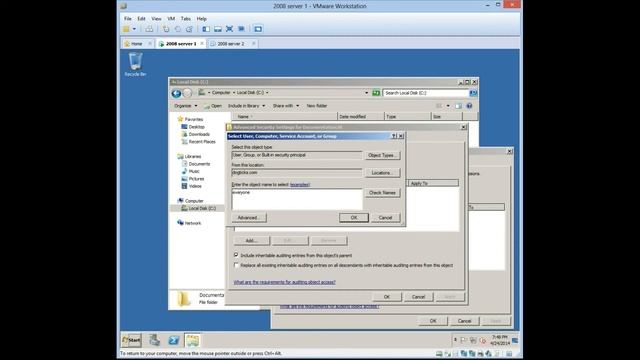Select Downloads in the navigation pane
Viewport: 640px width, 360px height.
click(x=195, y=134)
